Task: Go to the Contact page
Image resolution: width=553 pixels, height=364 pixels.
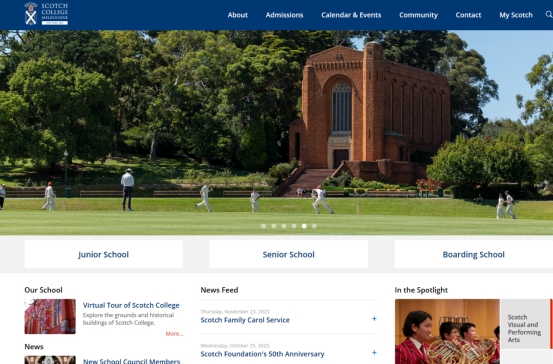Action: pos(468,15)
